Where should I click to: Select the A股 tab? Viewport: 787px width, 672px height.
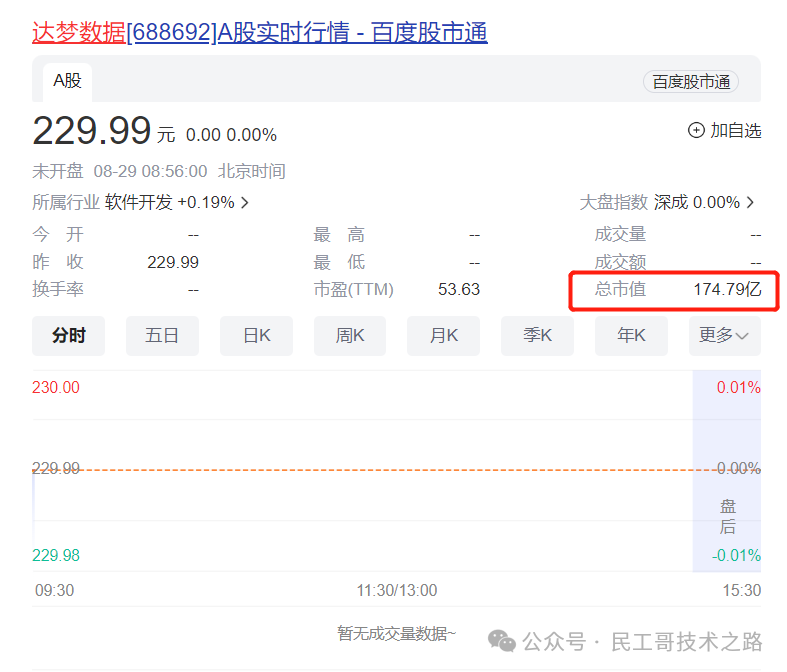pyautogui.click(x=67, y=82)
